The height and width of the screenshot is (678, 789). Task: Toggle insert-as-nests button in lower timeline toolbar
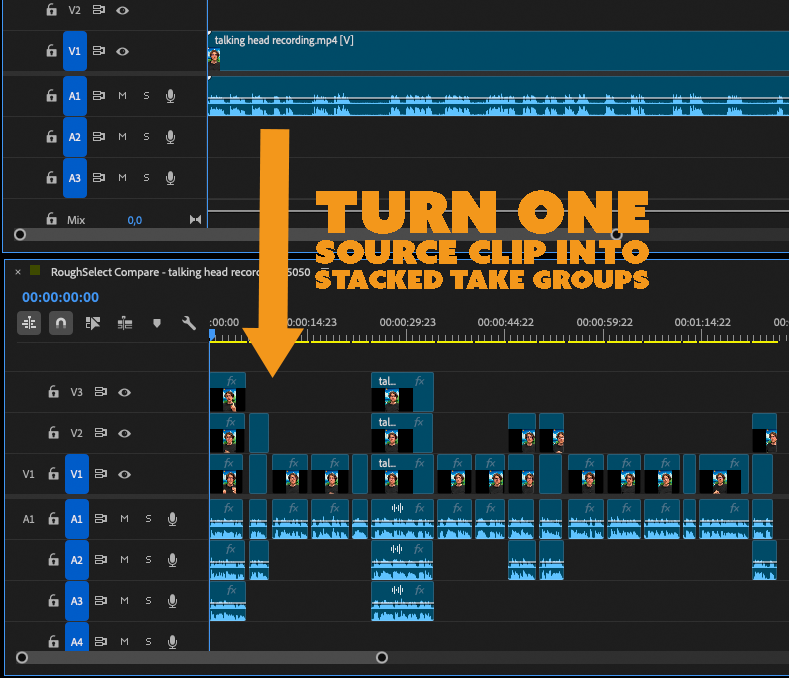(29, 323)
